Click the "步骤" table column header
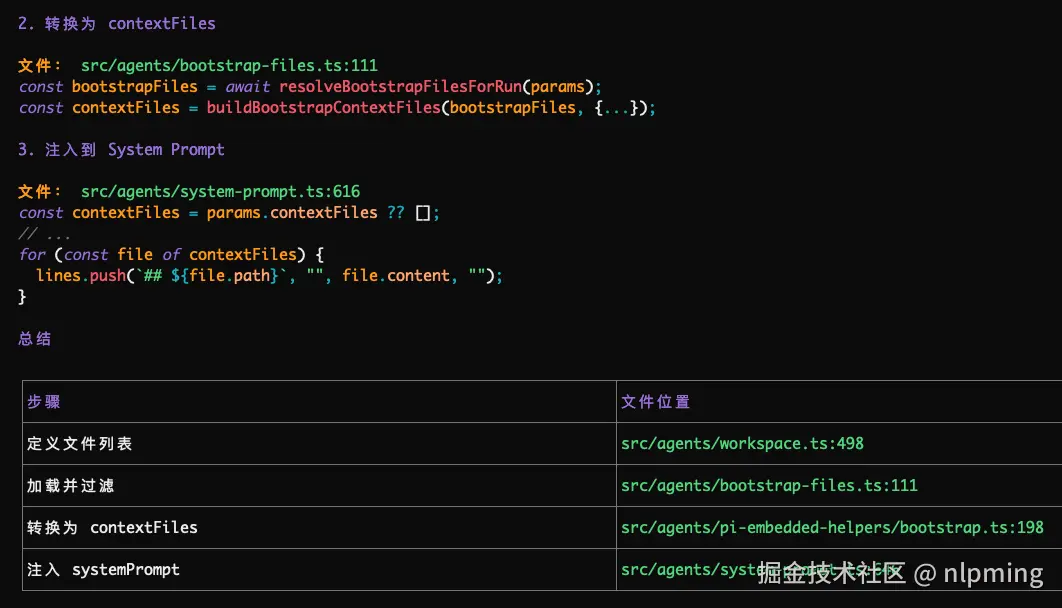This screenshot has width=1062, height=608. [x=44, y=401]
